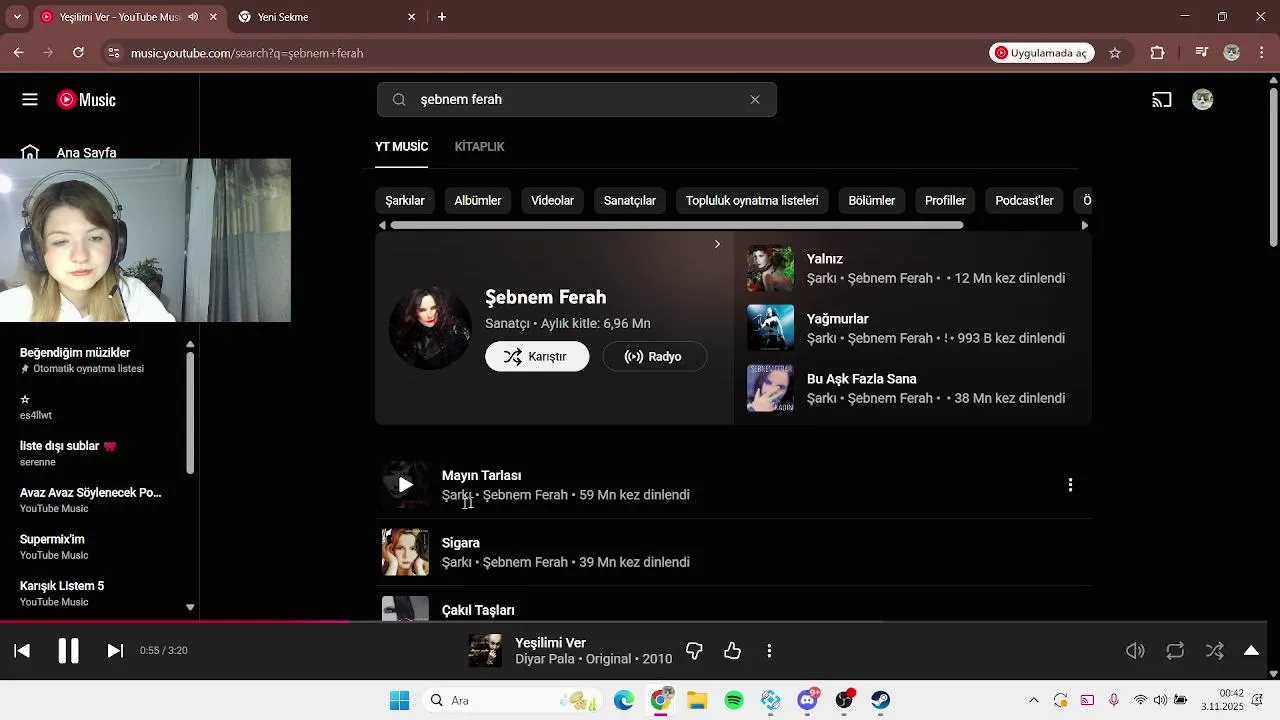Go to Ana Sayfa in sidebar
The height and width of the screenshot is (720, 1280).
click(x=86, y=153)
